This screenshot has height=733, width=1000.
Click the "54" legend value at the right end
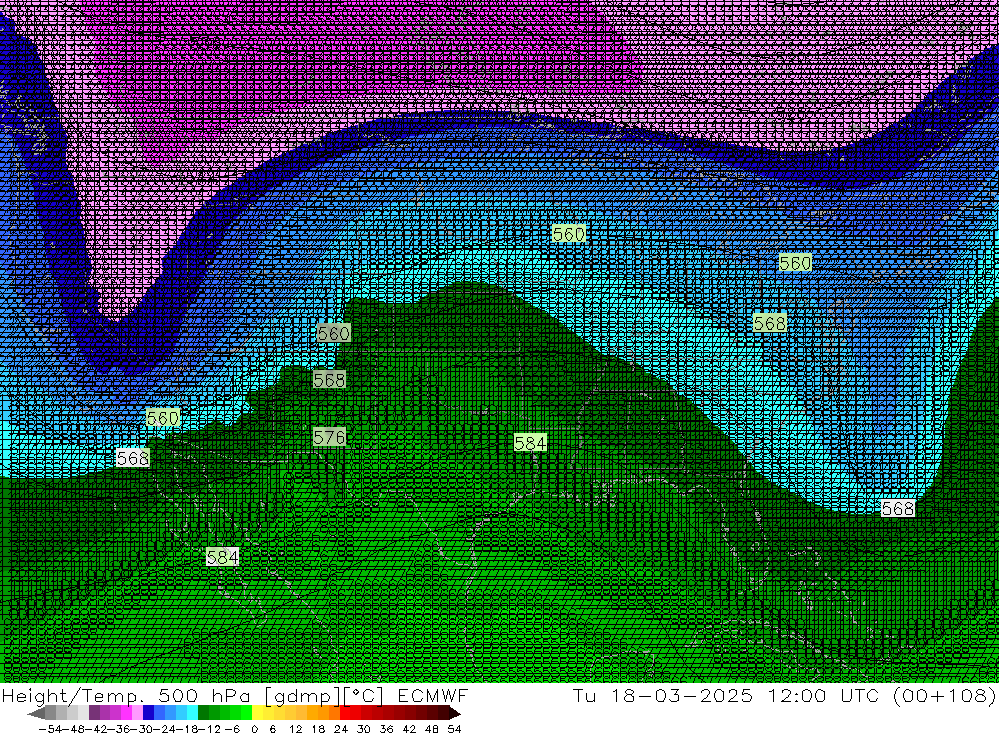pyautogui.click(x=454, y=729)
